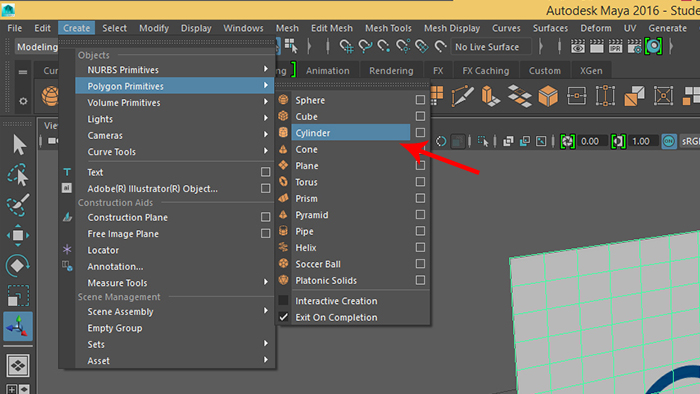This screenshot has height=394, width=700.
Task: Click the polygon cube shelf icon
Action: coord(548,95)
